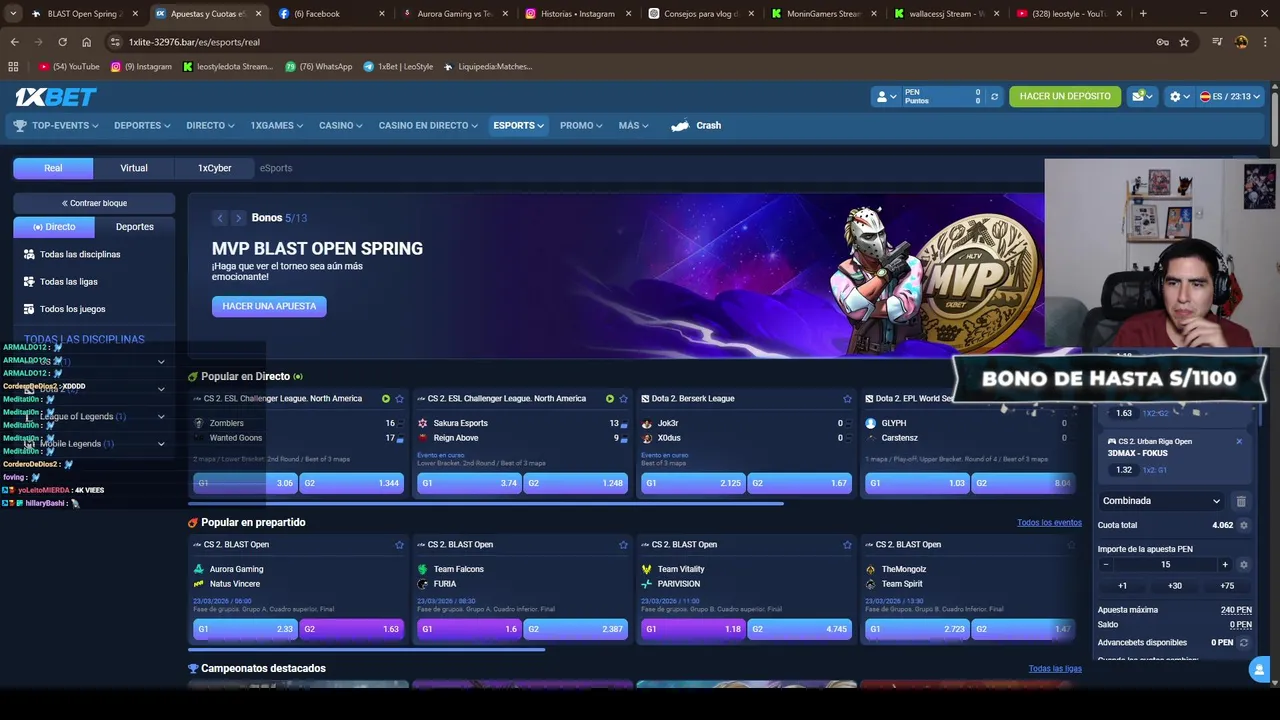Open PROMO menu
This screenshot has width=1280, height=720.
[581, 126]
